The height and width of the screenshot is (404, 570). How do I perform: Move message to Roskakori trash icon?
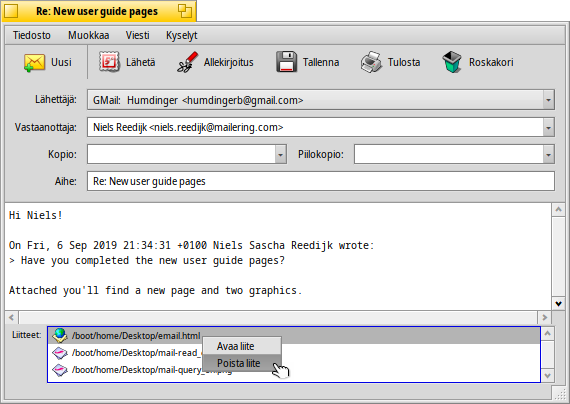coord(452,62)
